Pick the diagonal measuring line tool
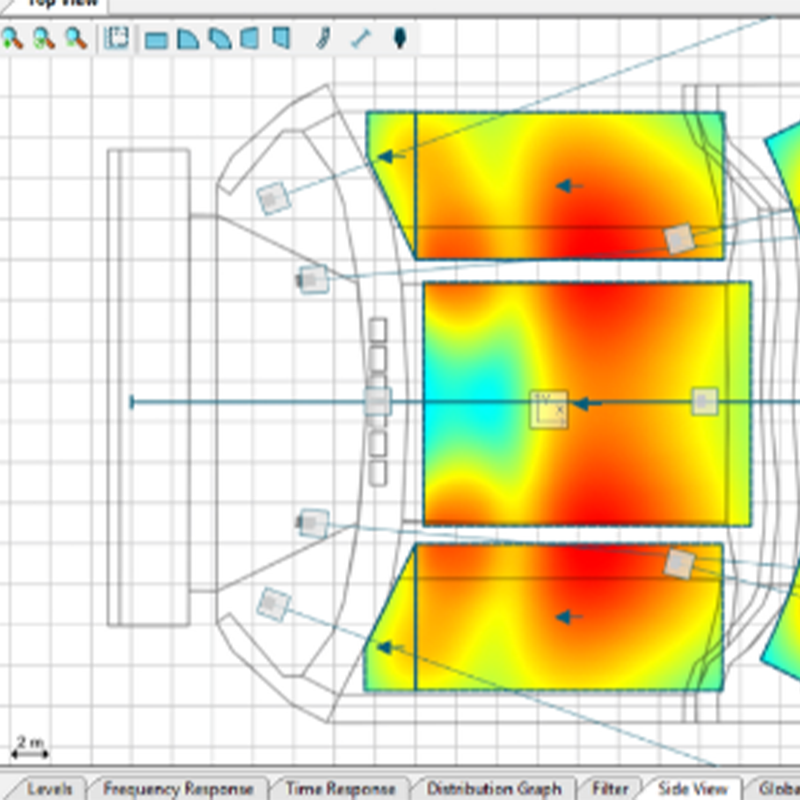The image size is (800, 800). [360, 39]
